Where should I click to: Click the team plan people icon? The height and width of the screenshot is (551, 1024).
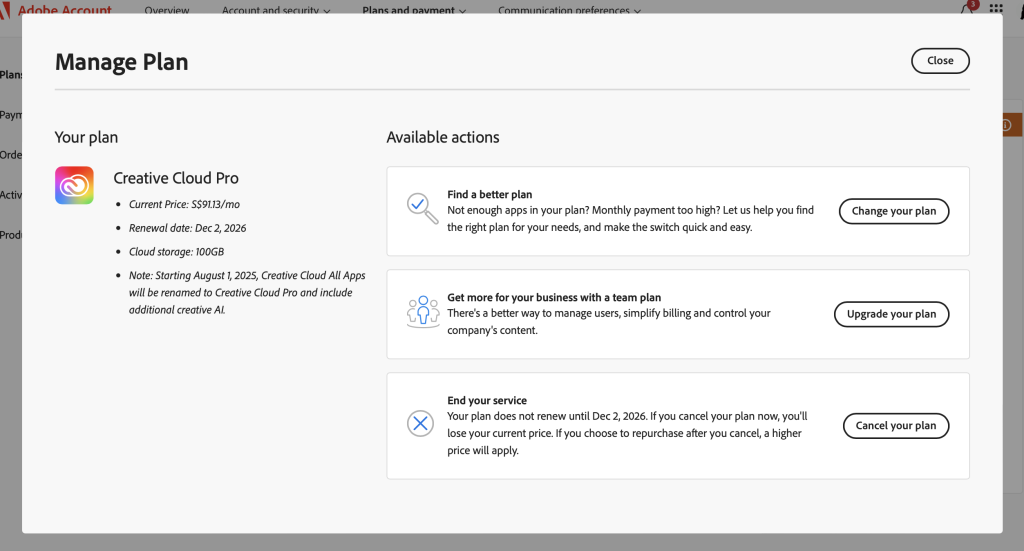pyautogui.click(x=423, y=311)
